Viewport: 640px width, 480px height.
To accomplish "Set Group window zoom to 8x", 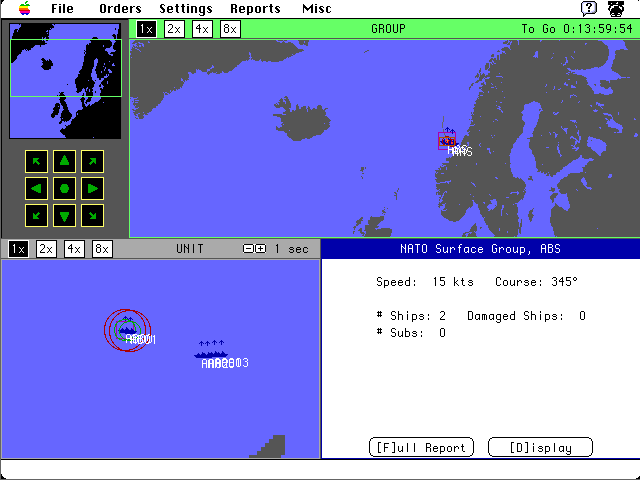I will coord(230,29).
